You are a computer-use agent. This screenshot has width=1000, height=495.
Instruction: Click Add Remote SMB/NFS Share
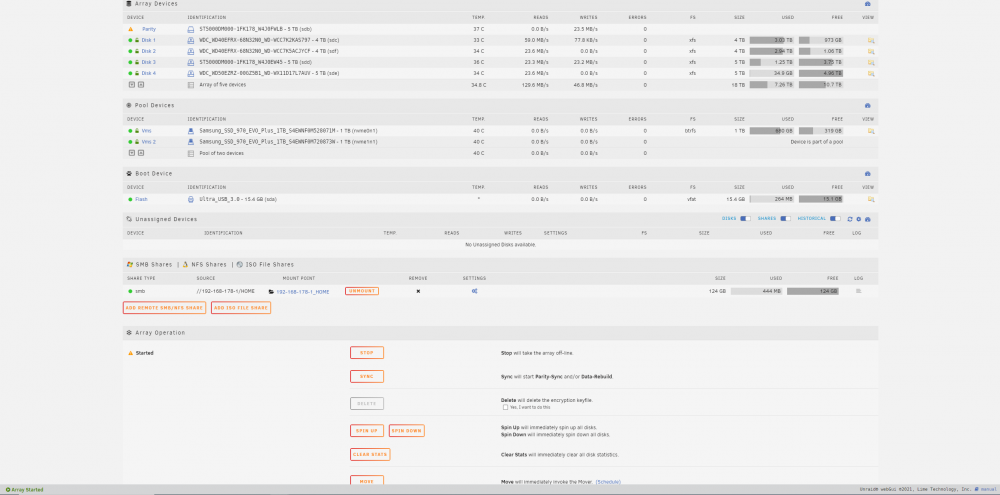[x=165, y=307]
